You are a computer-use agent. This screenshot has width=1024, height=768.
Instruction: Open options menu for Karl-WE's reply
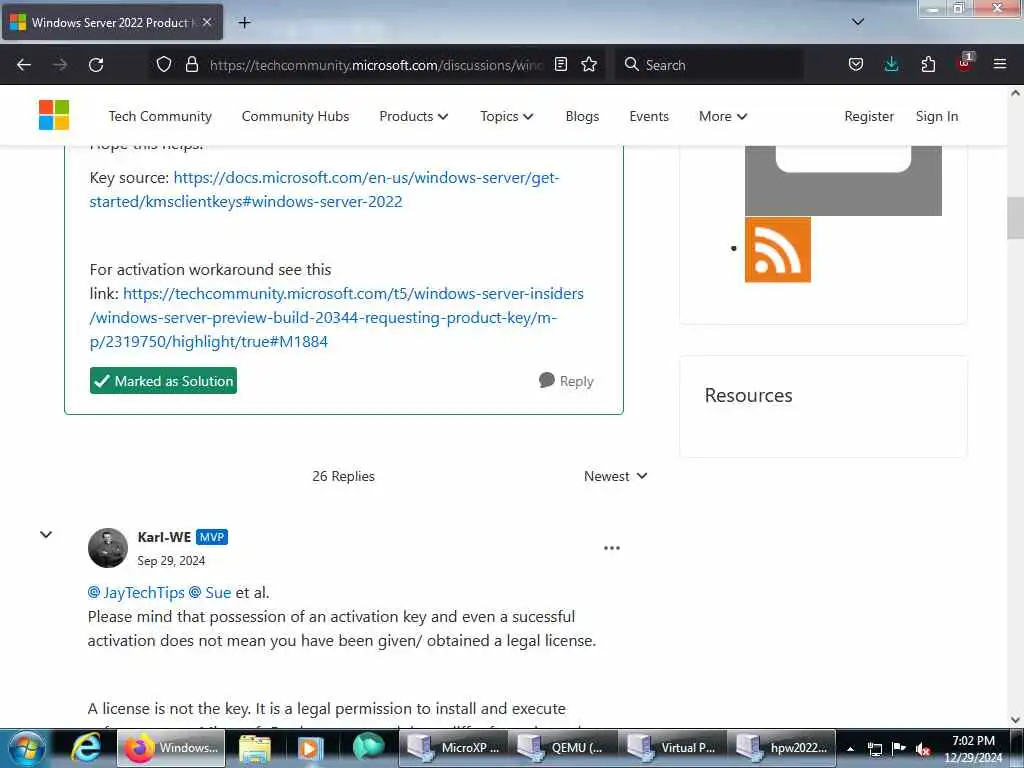click(612, 548)
